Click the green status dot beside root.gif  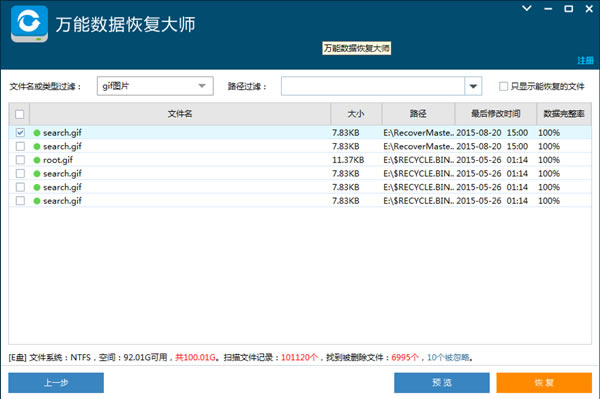coord(37,160)
